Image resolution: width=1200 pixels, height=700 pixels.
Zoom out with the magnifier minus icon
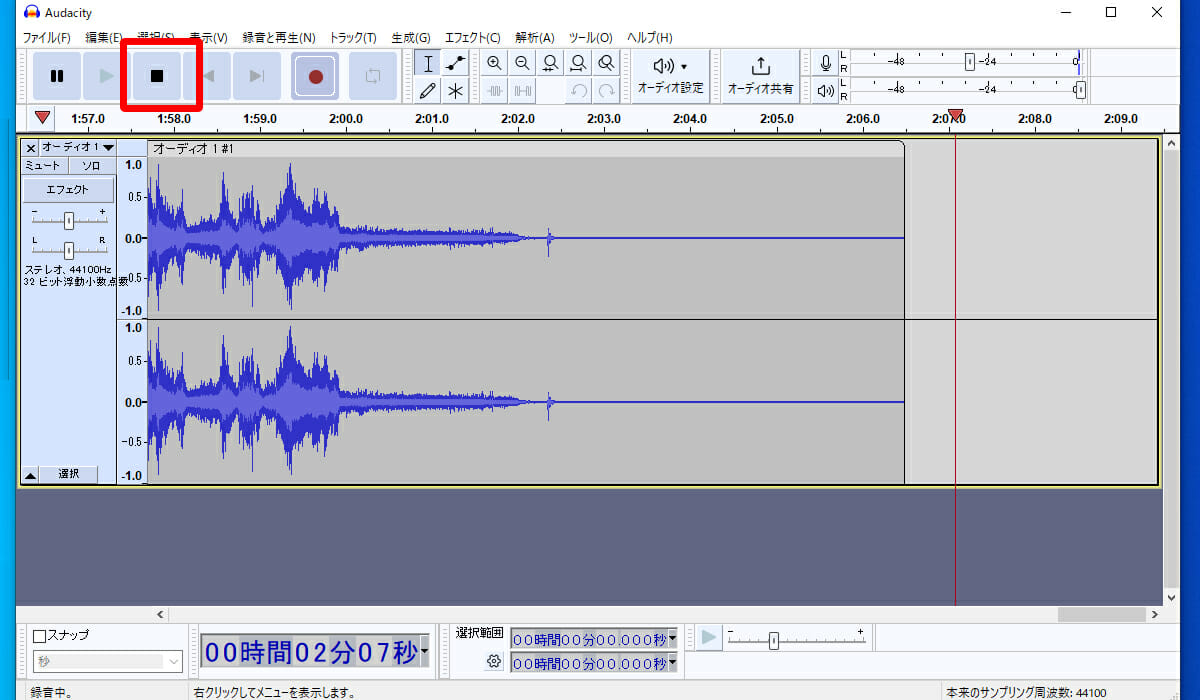522,63
